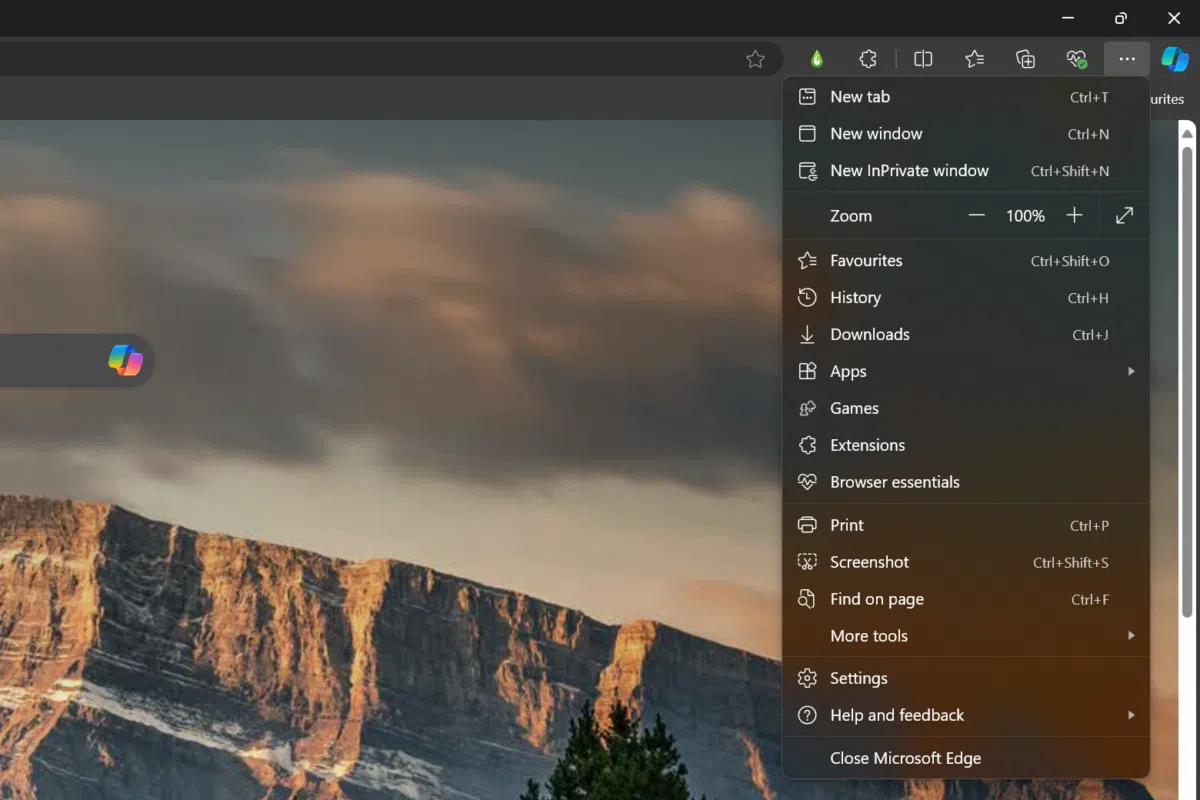Expand the More tools submenu
Viewport: 1200px width, 800px height.
click(869, 635)
